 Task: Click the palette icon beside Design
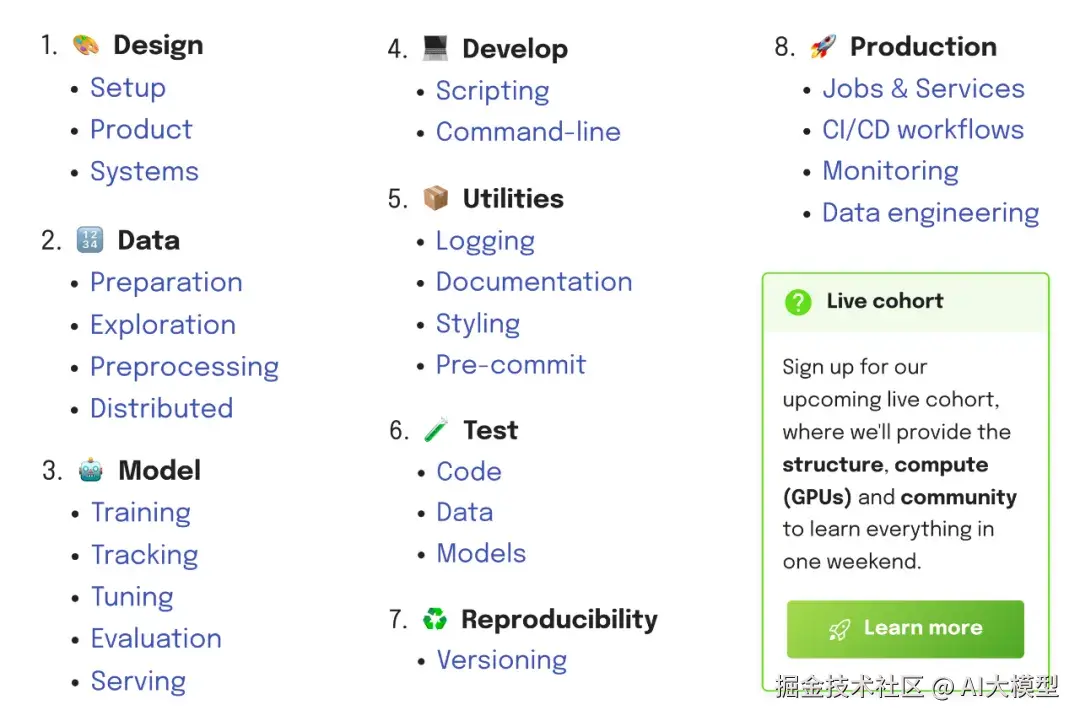click(86, 46)
